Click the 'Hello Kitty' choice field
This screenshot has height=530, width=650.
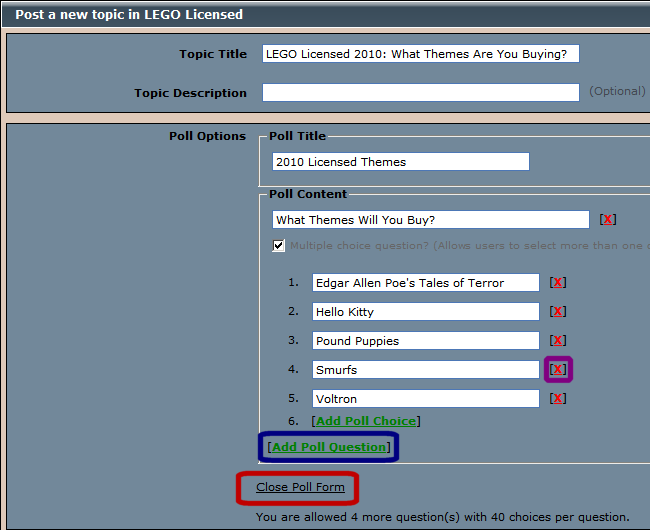(426, 312)
